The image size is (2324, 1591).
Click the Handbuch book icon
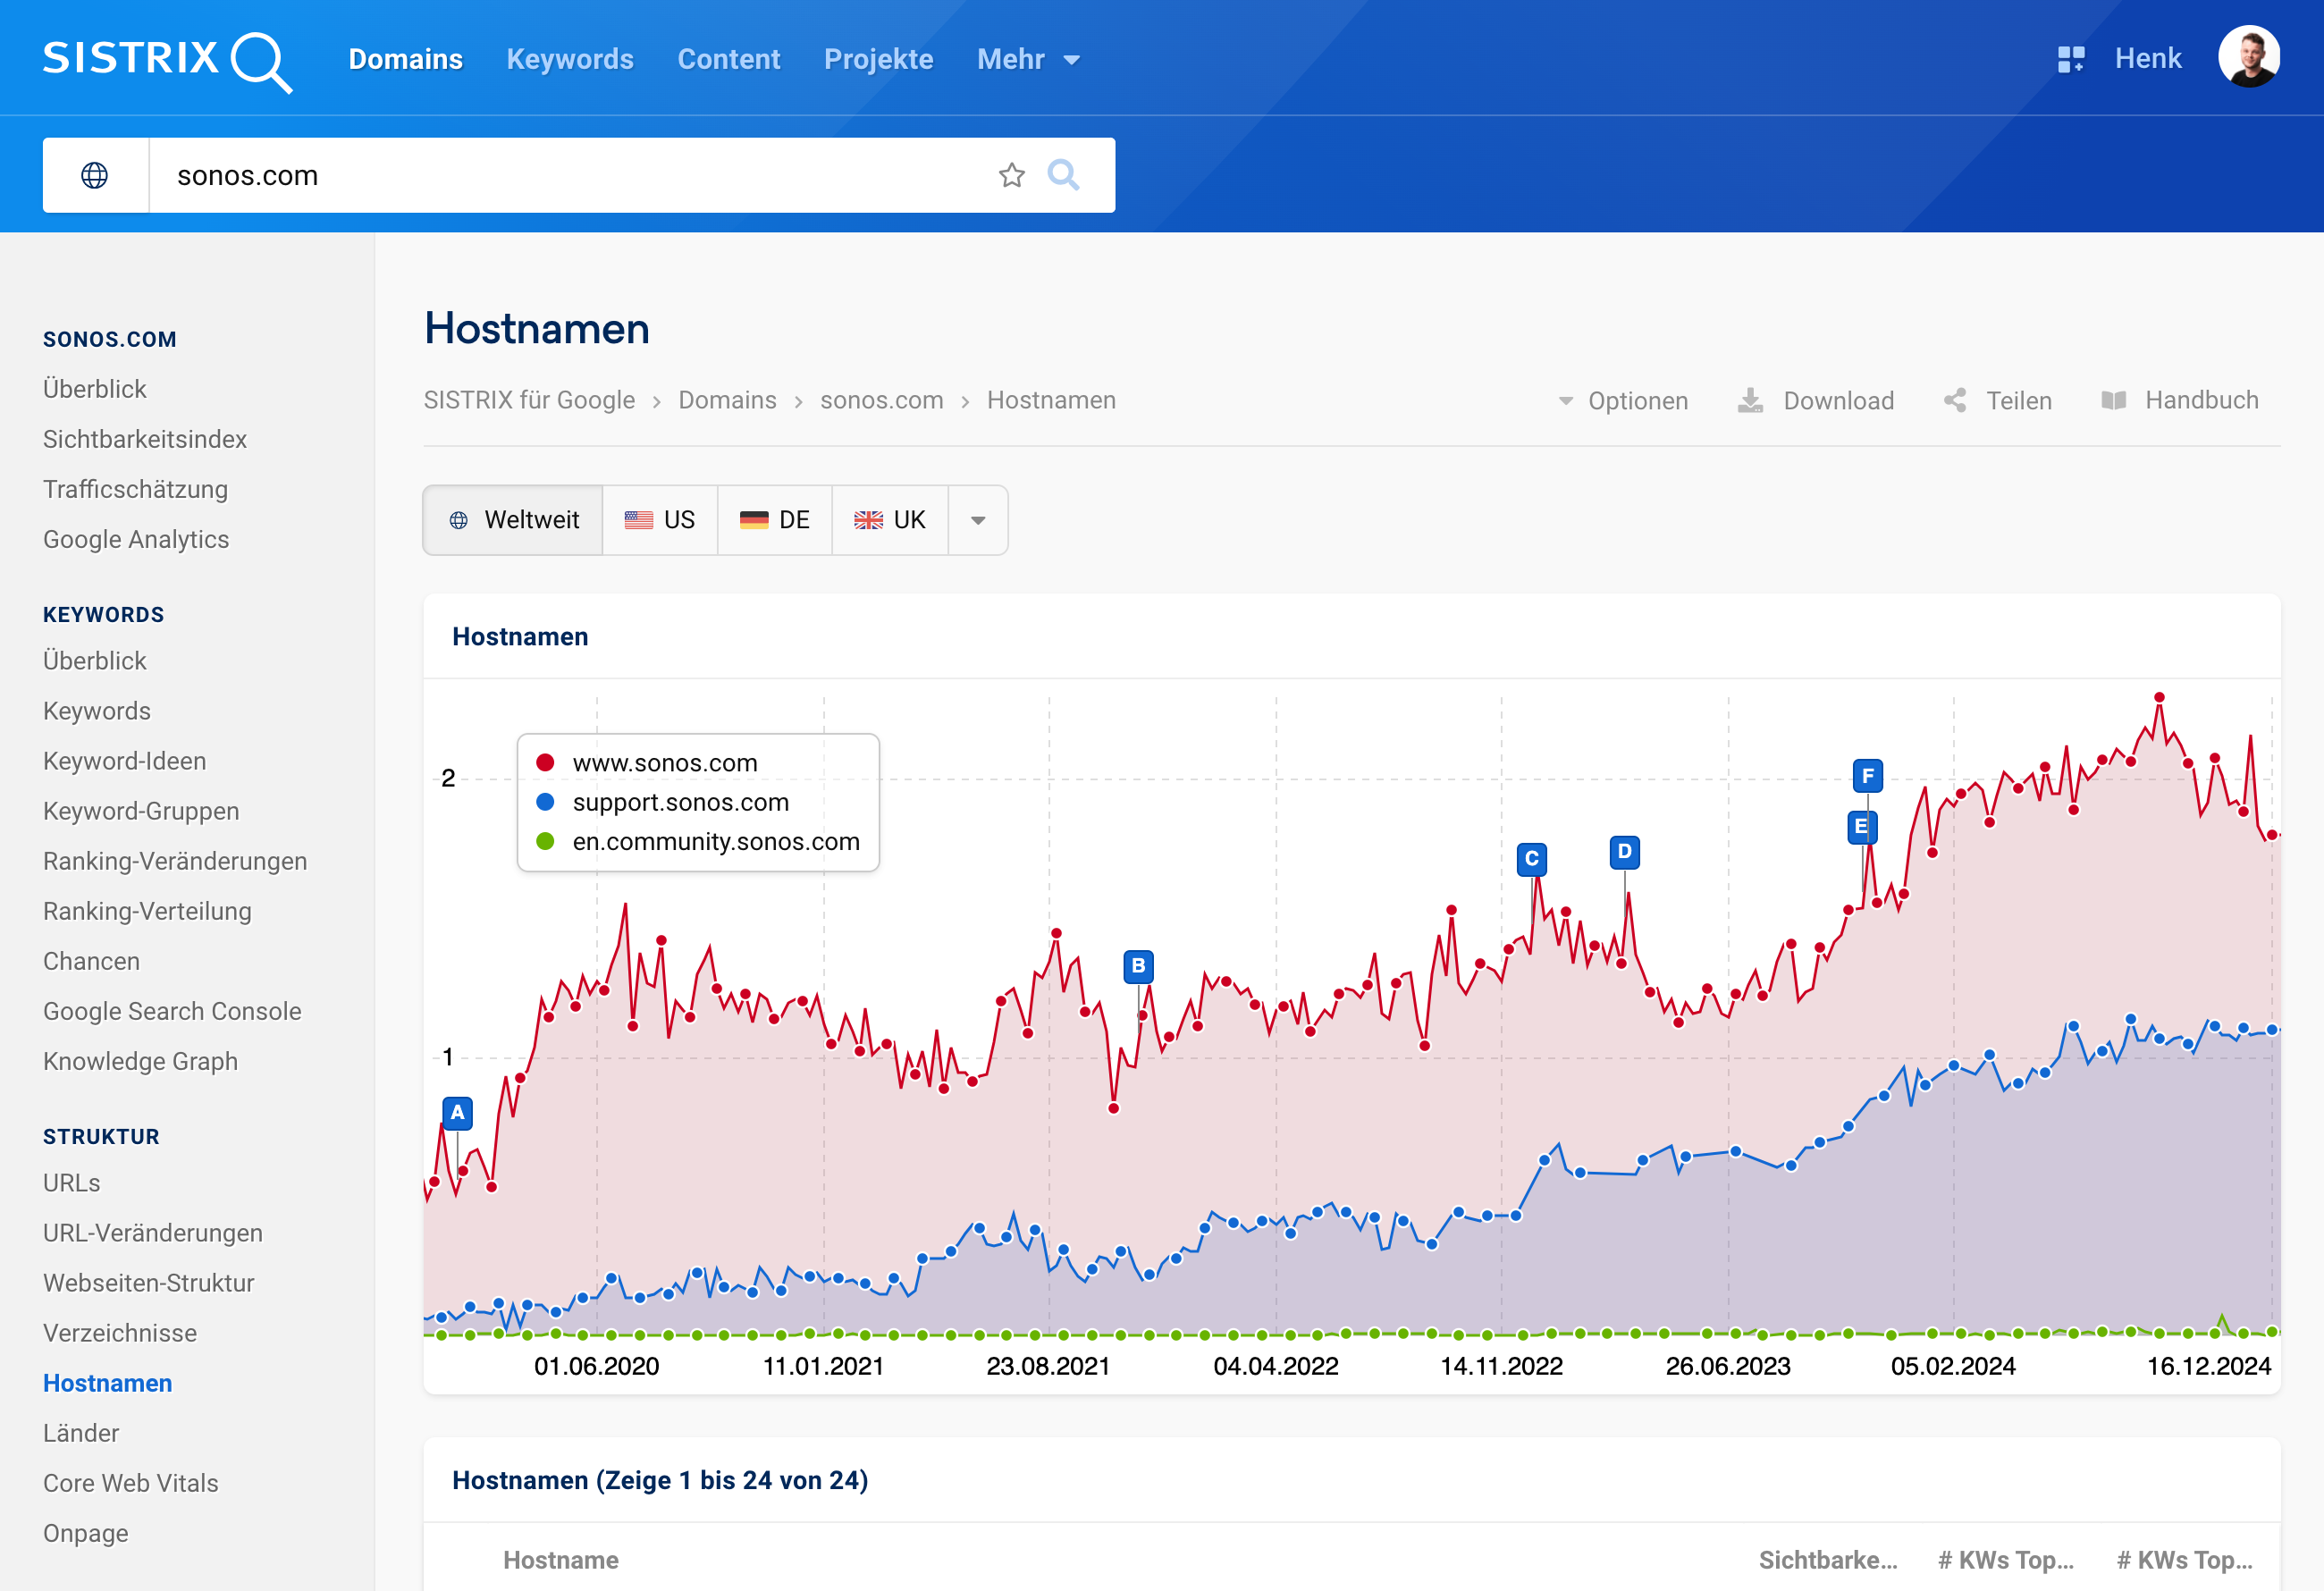pos(2113,401)
